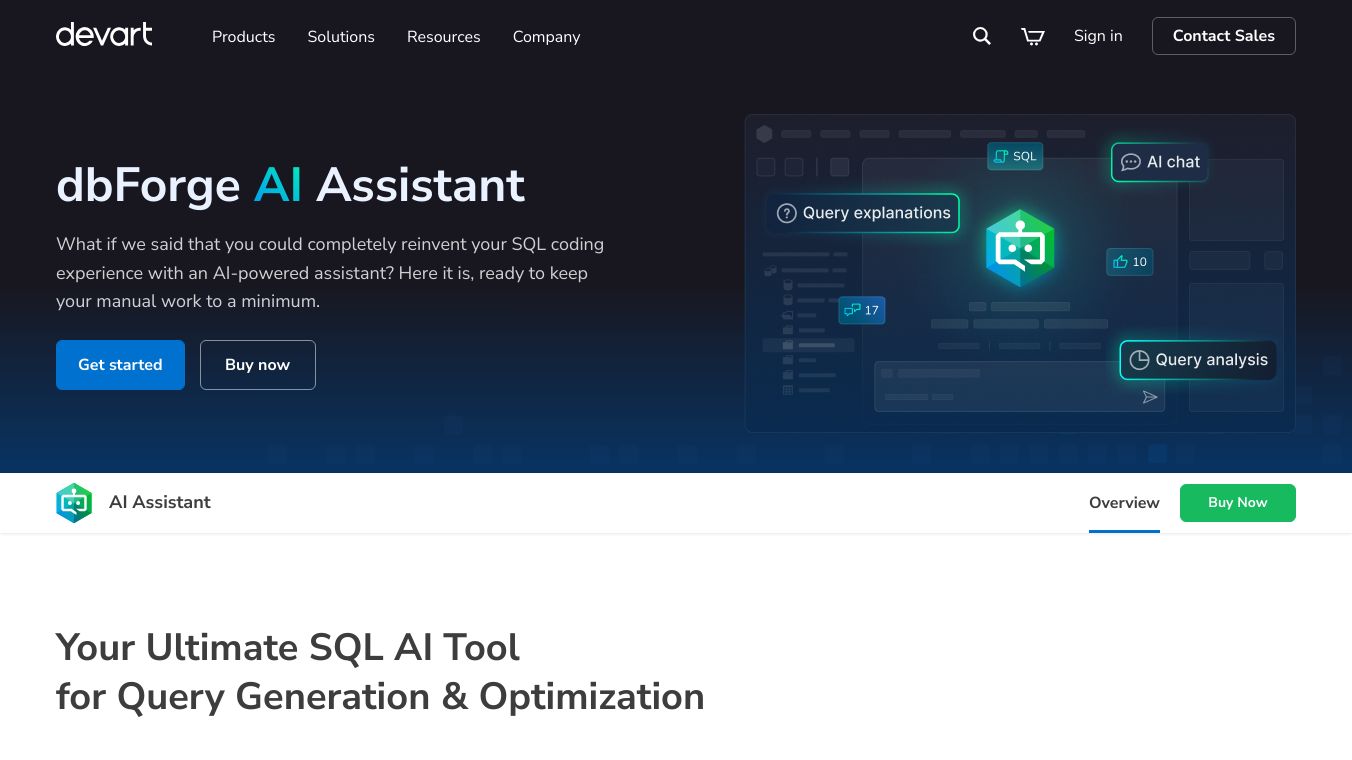Click the green Buy Now button
Image resolution: width=1352 pixels, height=760 pixels.
[x=1237, y=503]
